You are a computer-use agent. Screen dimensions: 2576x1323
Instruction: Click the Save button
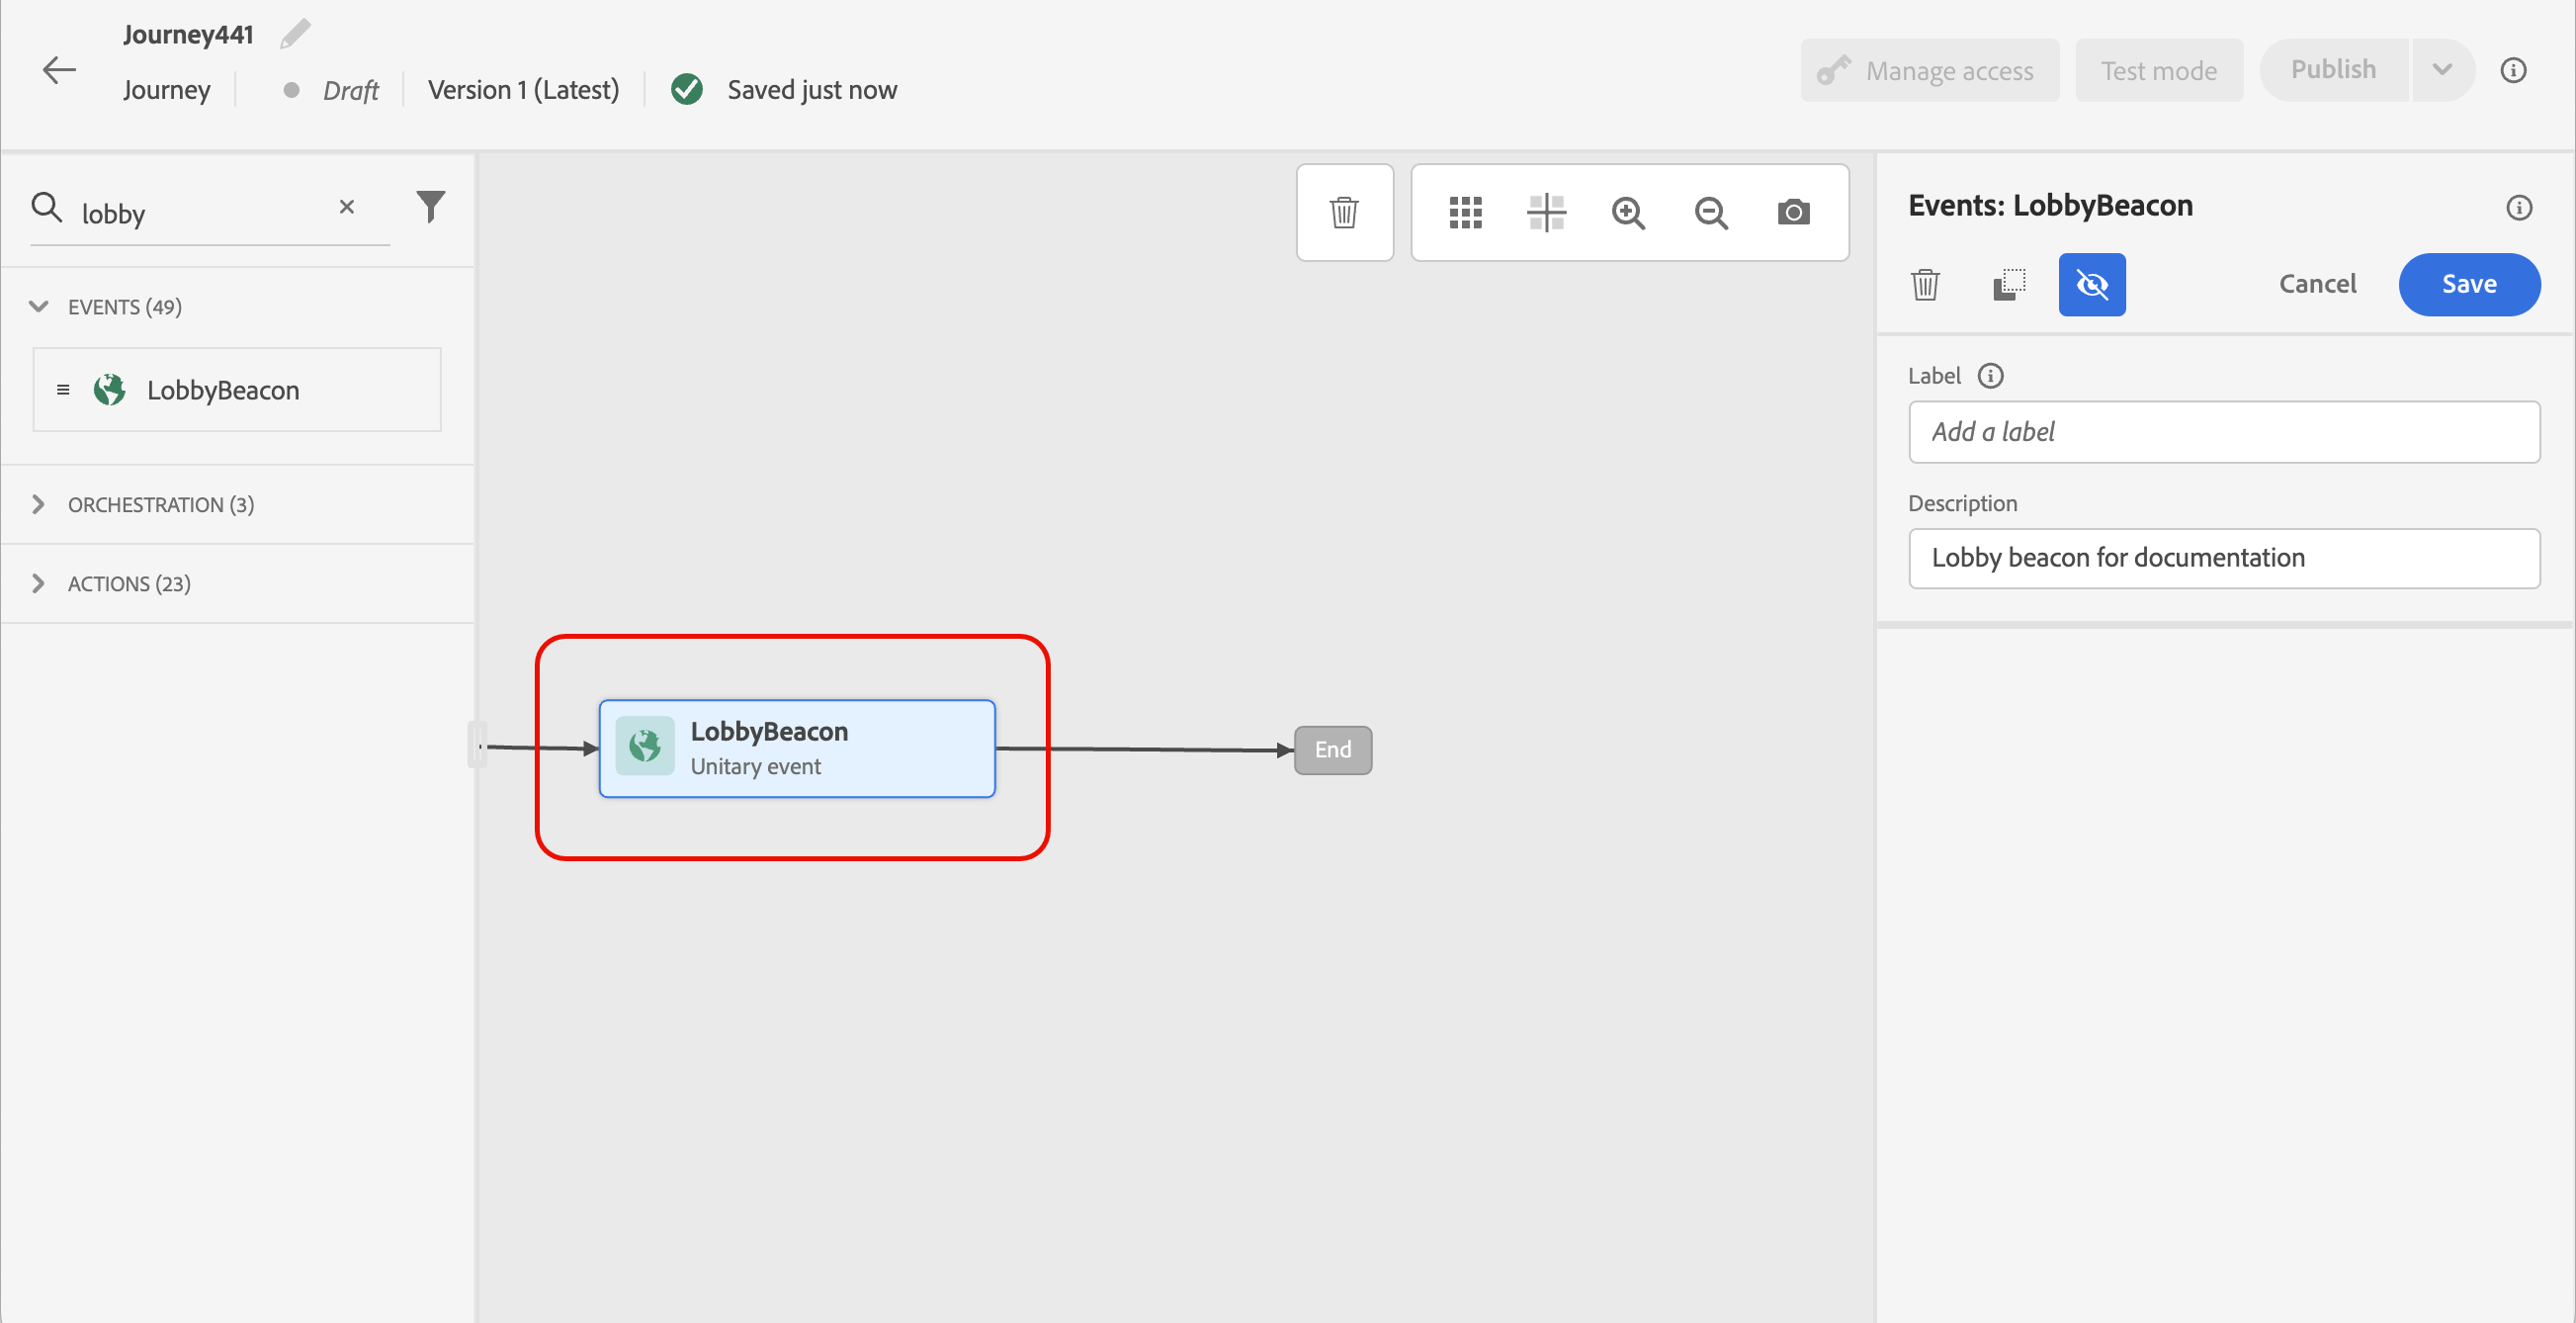pyautogui.click(x=2468, y=285)
